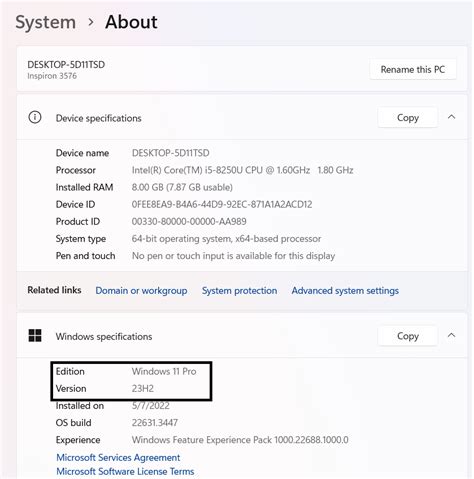The height and width of the screenshot is (479, 474).
Task: Click the Windows logo beside Windows specifications
Action: (35, 336)
